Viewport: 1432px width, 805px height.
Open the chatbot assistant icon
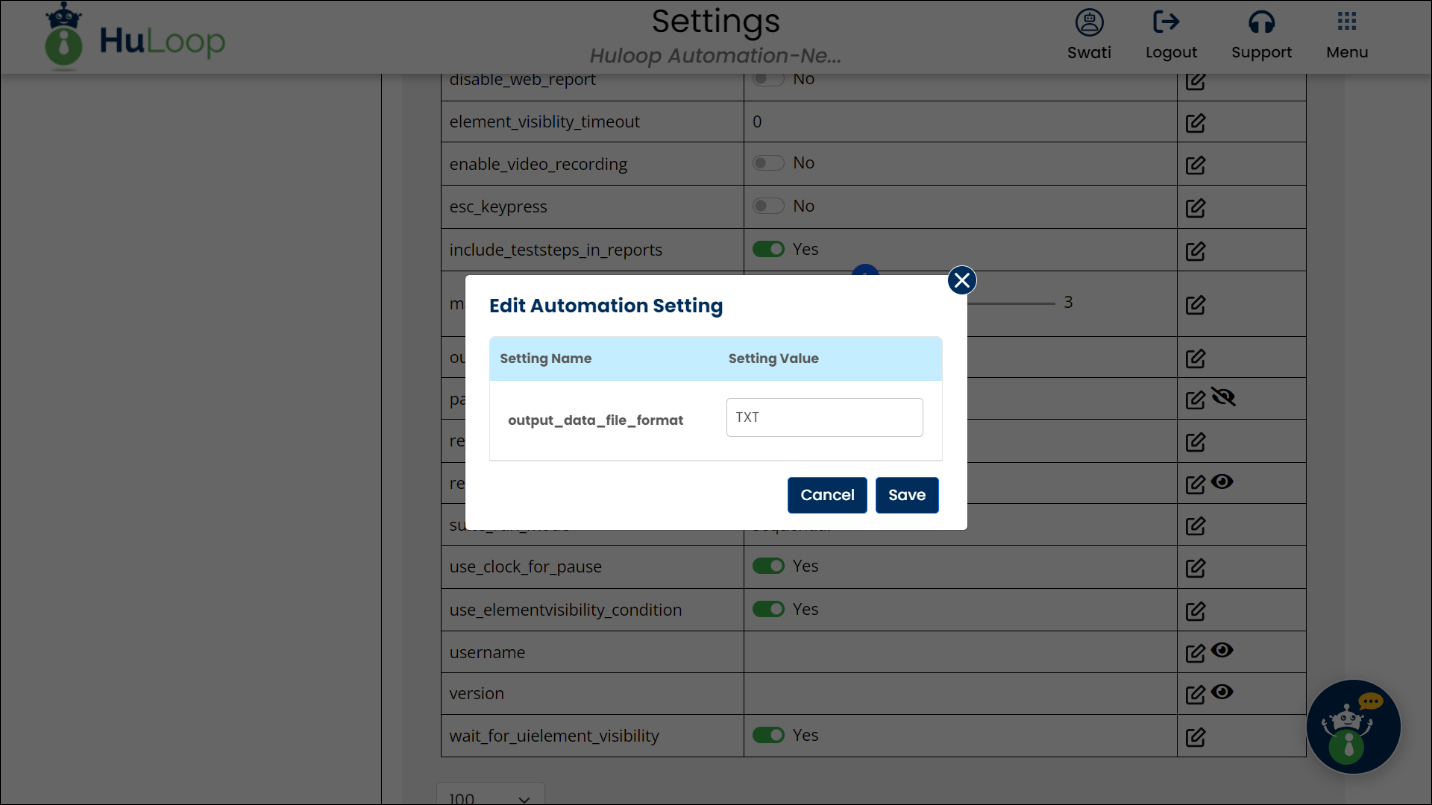pyautogui.click(x=1353, y=727)
